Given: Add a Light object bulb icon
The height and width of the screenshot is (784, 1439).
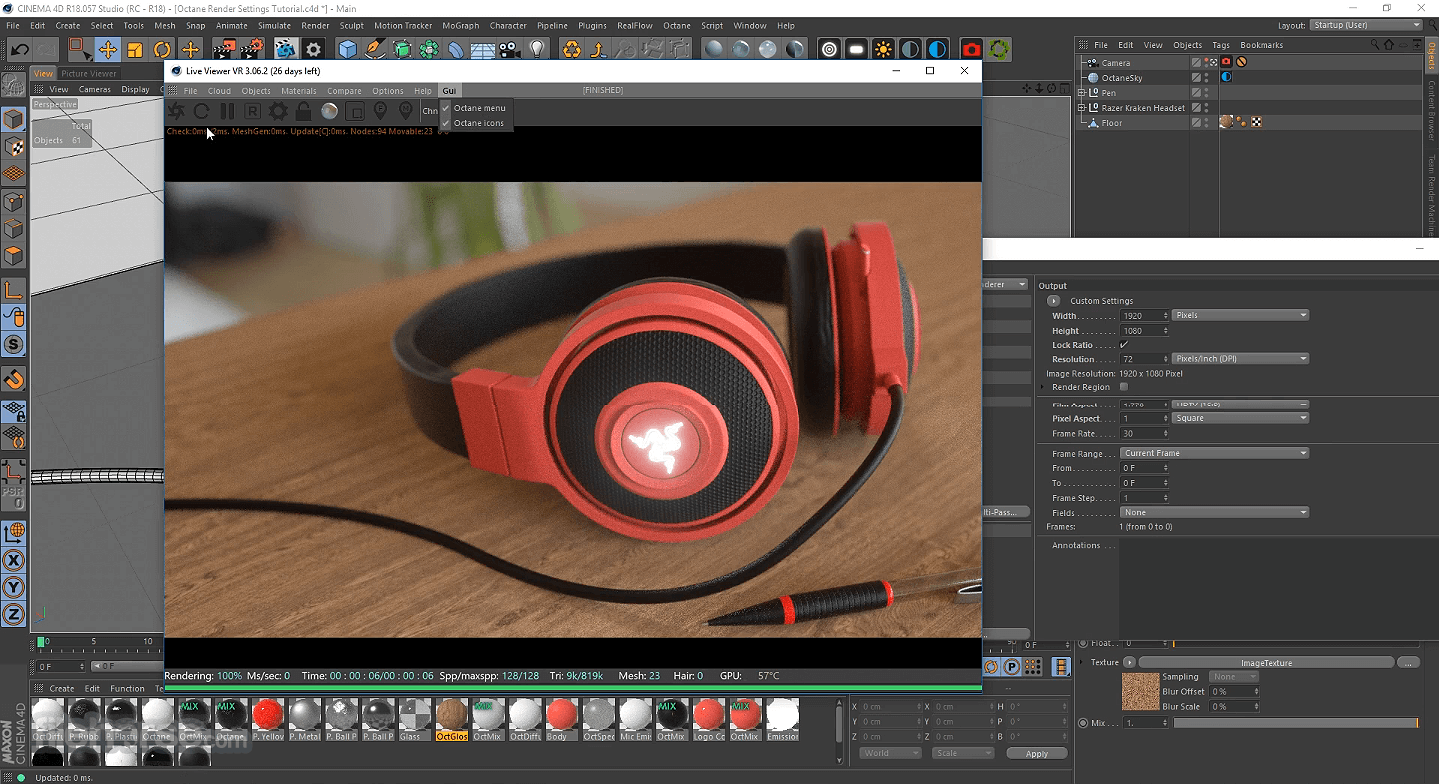Looking at the screenshot, I should tap(537, 49).
